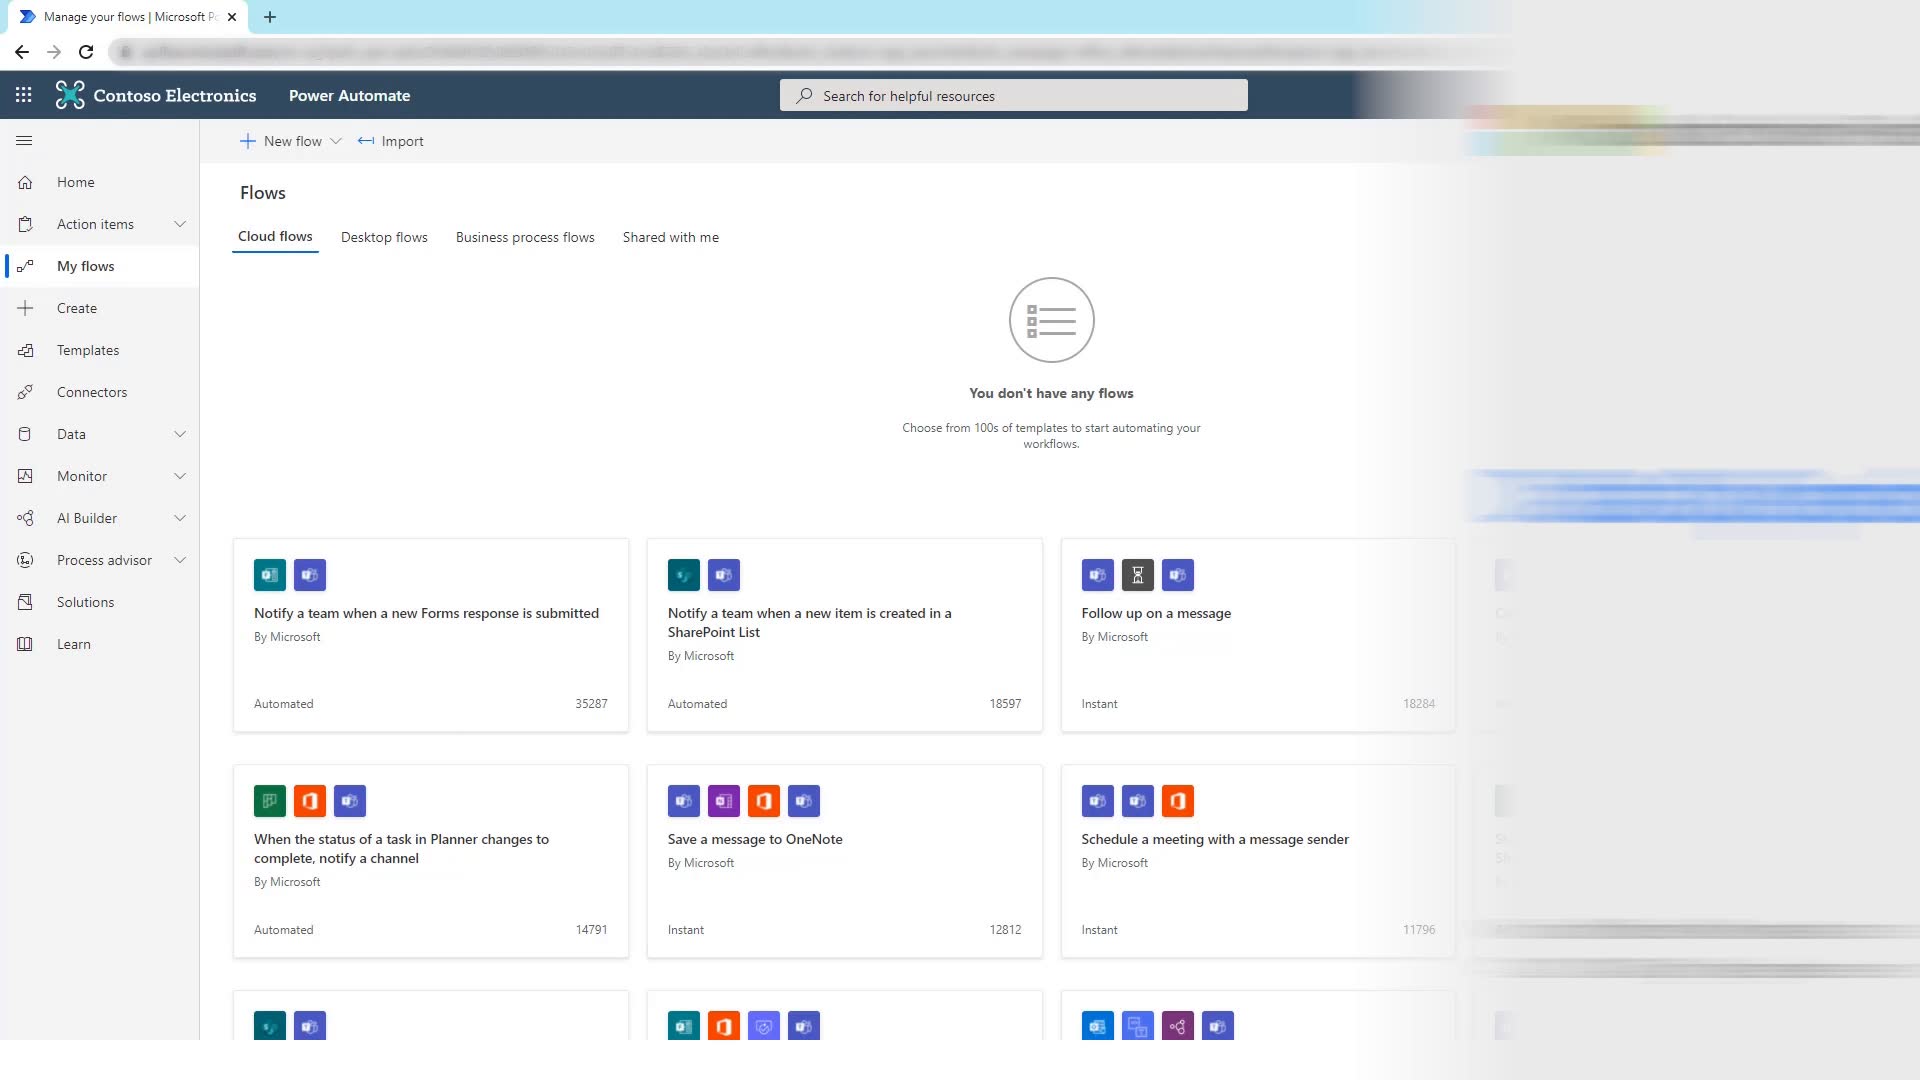Expand the Monitor section chevron
This screenshot has width=1920, height=1080.
pyautogui.click(x=180, y=476)
